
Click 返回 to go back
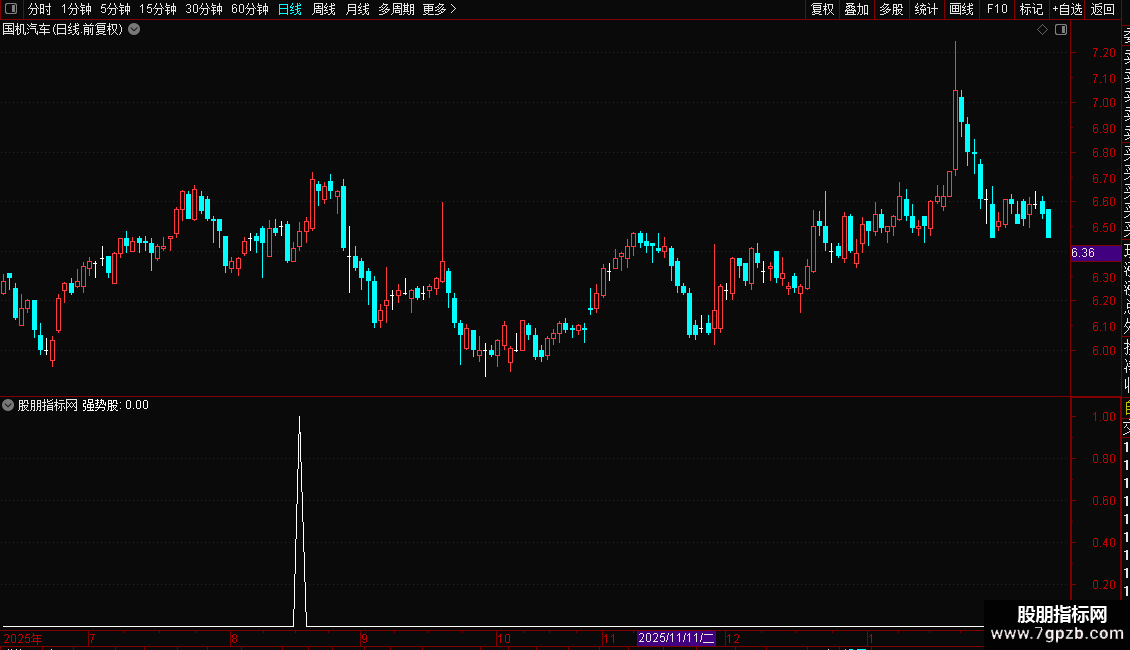pyautogui.click(x=1103, y=9)
